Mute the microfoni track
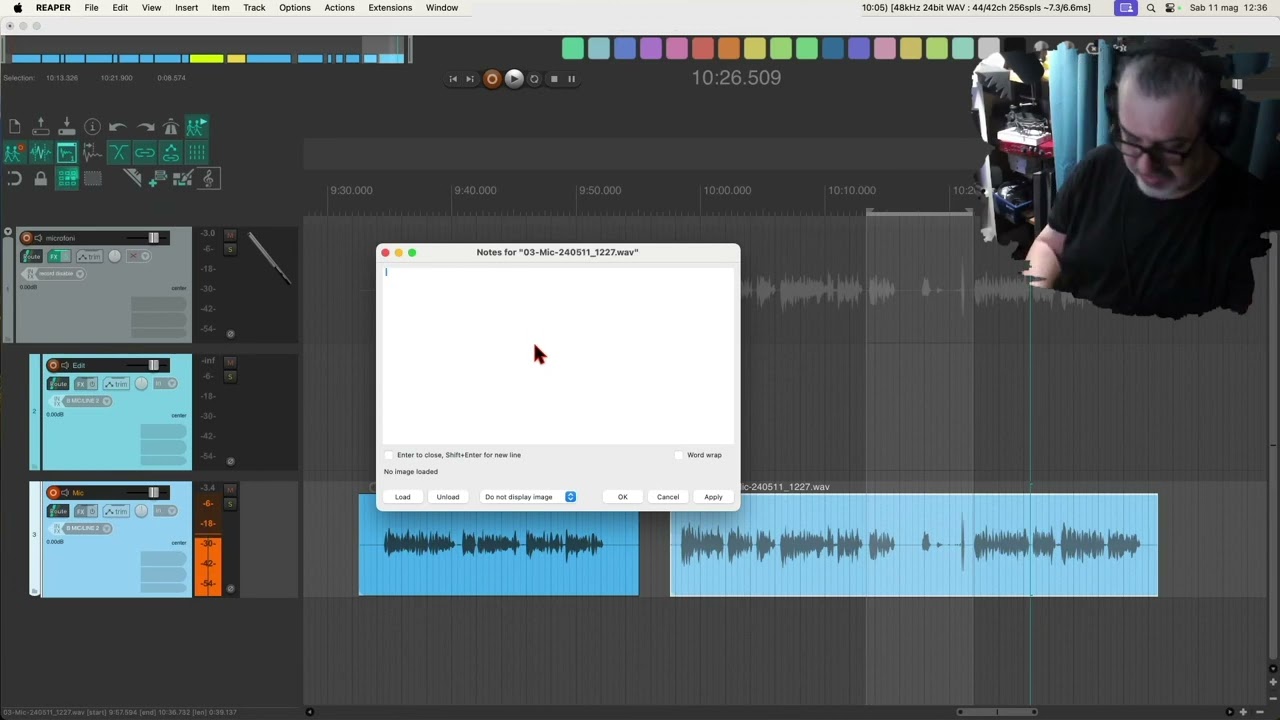Screen dimensions: 1280x720 [x=230, y=236]
